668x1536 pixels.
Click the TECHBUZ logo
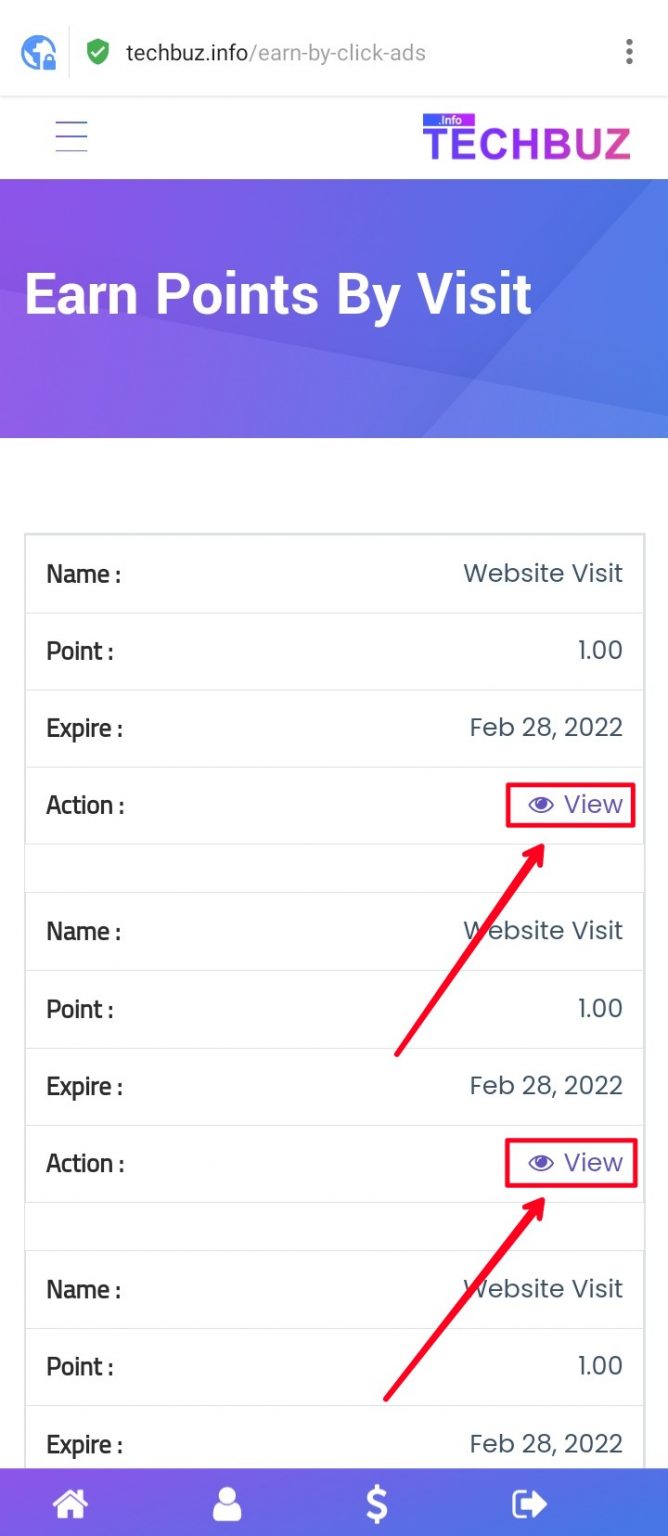coord(526,138)
